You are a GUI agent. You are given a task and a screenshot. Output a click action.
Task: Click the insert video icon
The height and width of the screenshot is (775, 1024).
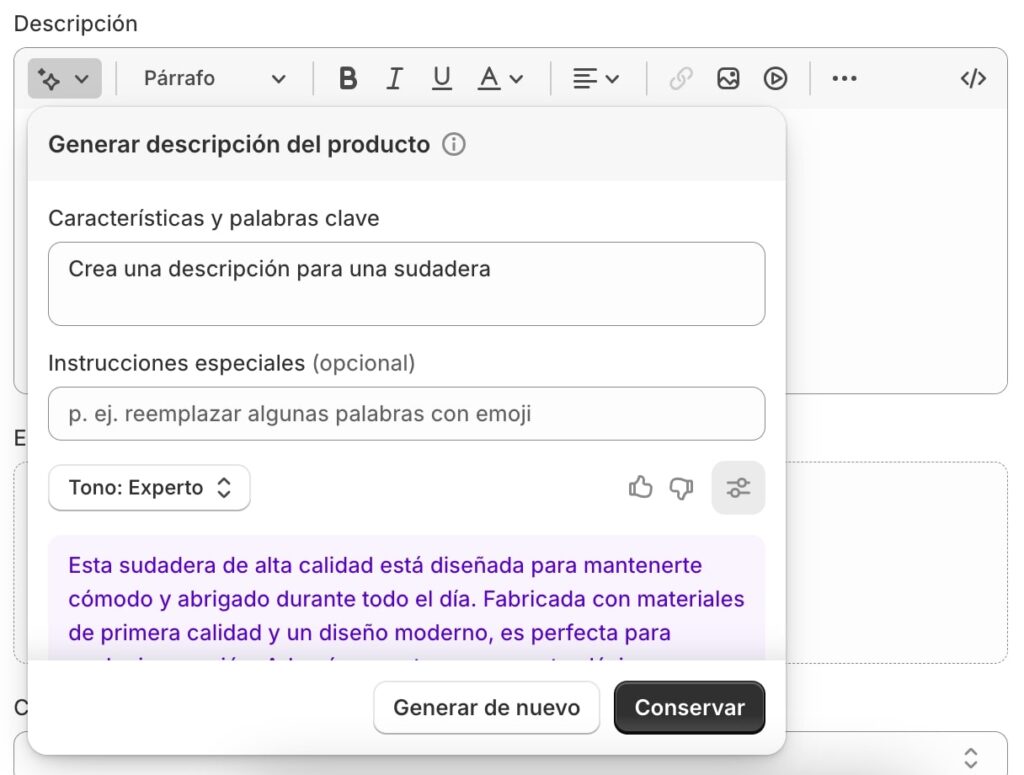(775, 78)
